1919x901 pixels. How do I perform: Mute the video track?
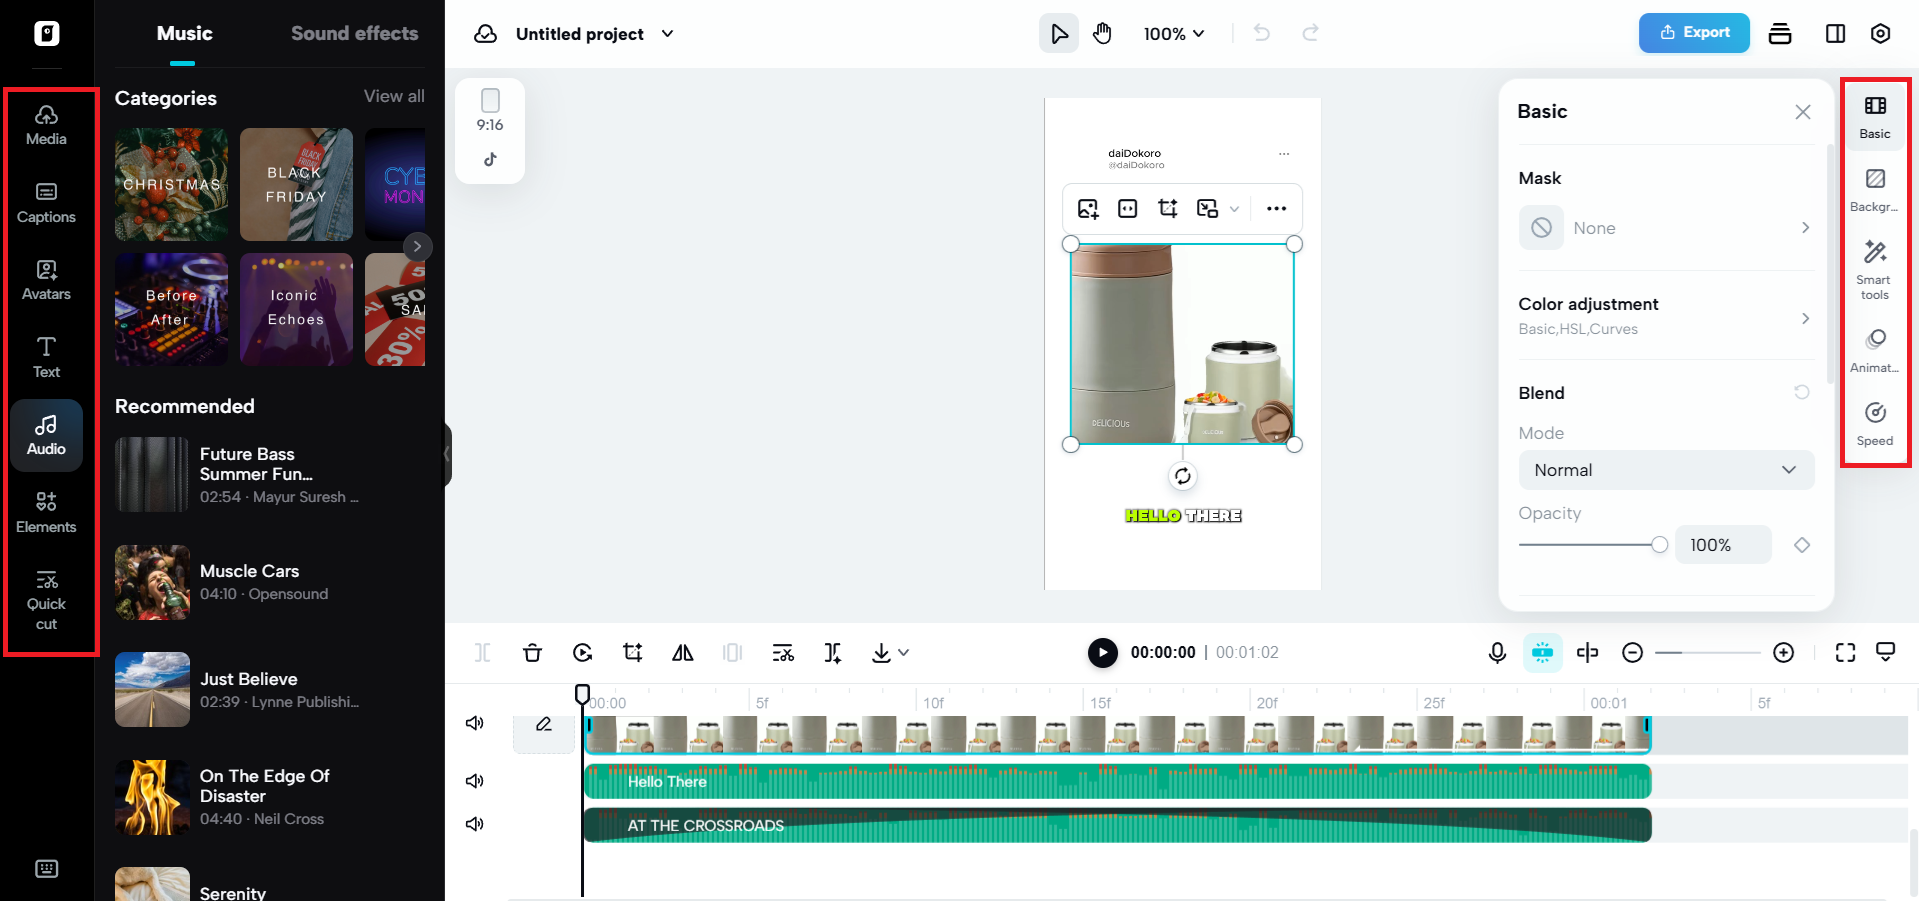(475, 723)
